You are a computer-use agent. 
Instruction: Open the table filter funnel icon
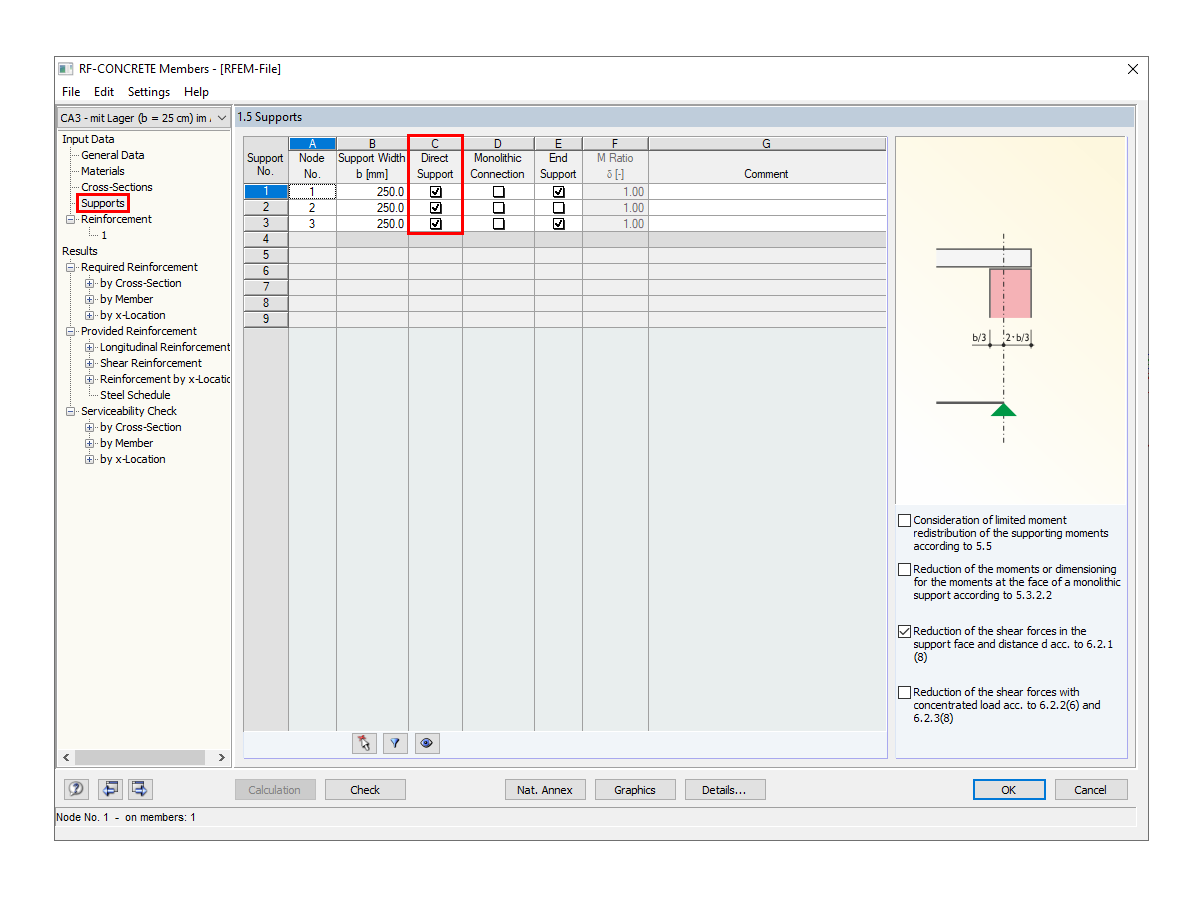395,743
